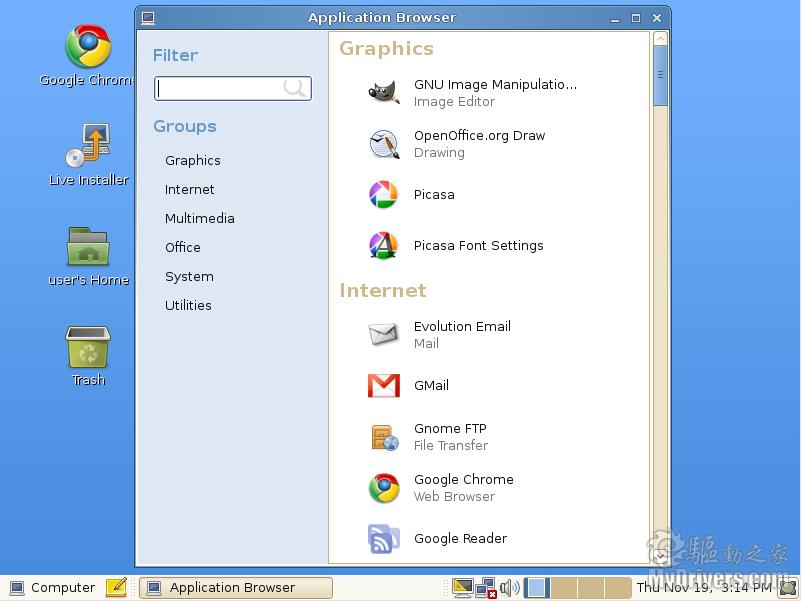This screenshot has width=802, height=602.
Task: Click the 'File Transfer' description text
Action: click(451, 445)
